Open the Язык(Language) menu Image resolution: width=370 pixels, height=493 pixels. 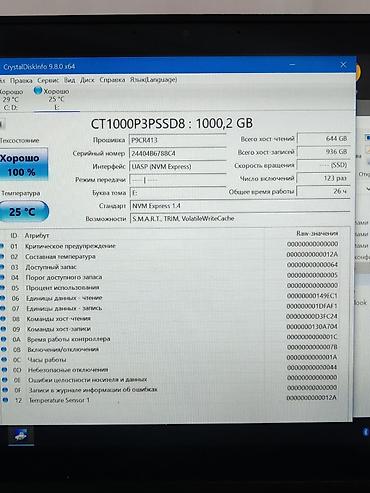pyautogui.click(x=153, y=80)
